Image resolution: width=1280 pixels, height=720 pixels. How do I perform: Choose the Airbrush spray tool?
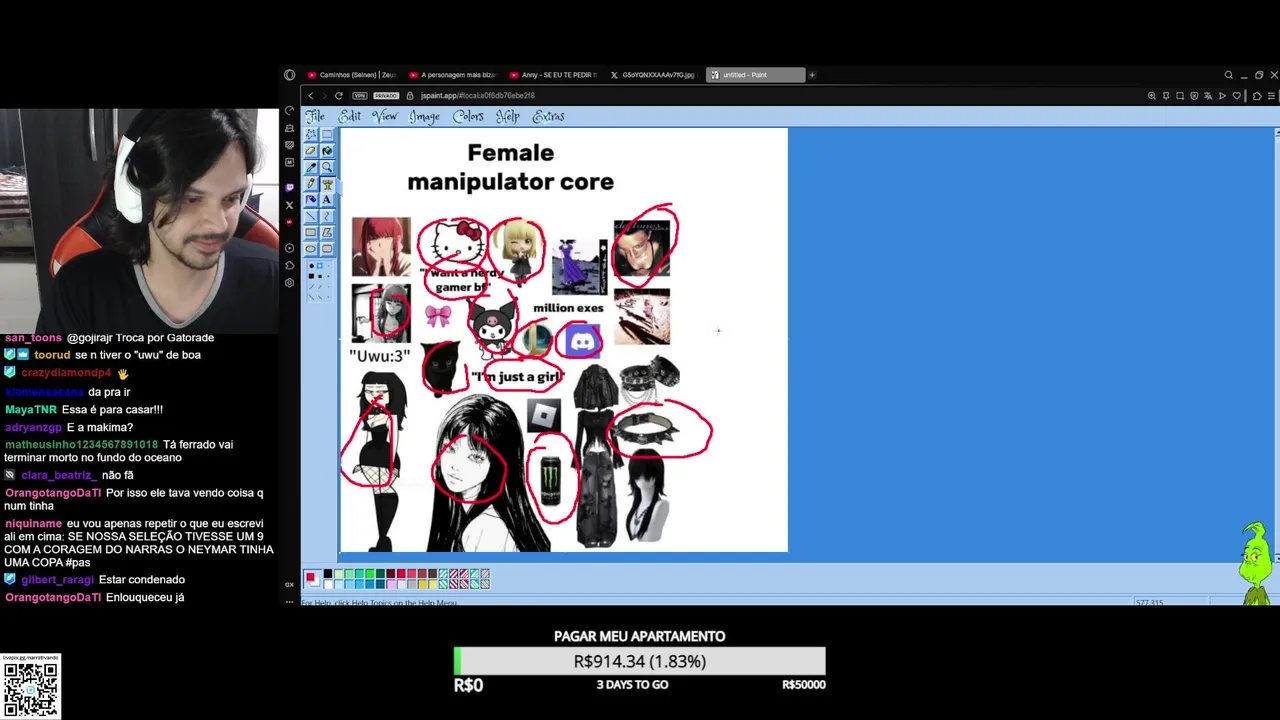point(310,200)
